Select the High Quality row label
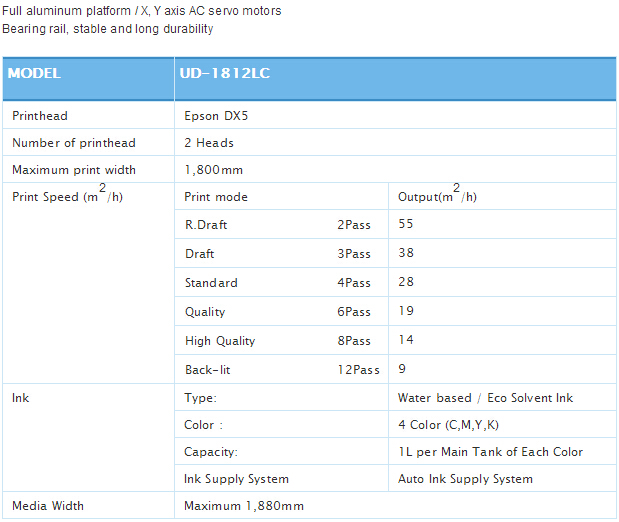 220,341
